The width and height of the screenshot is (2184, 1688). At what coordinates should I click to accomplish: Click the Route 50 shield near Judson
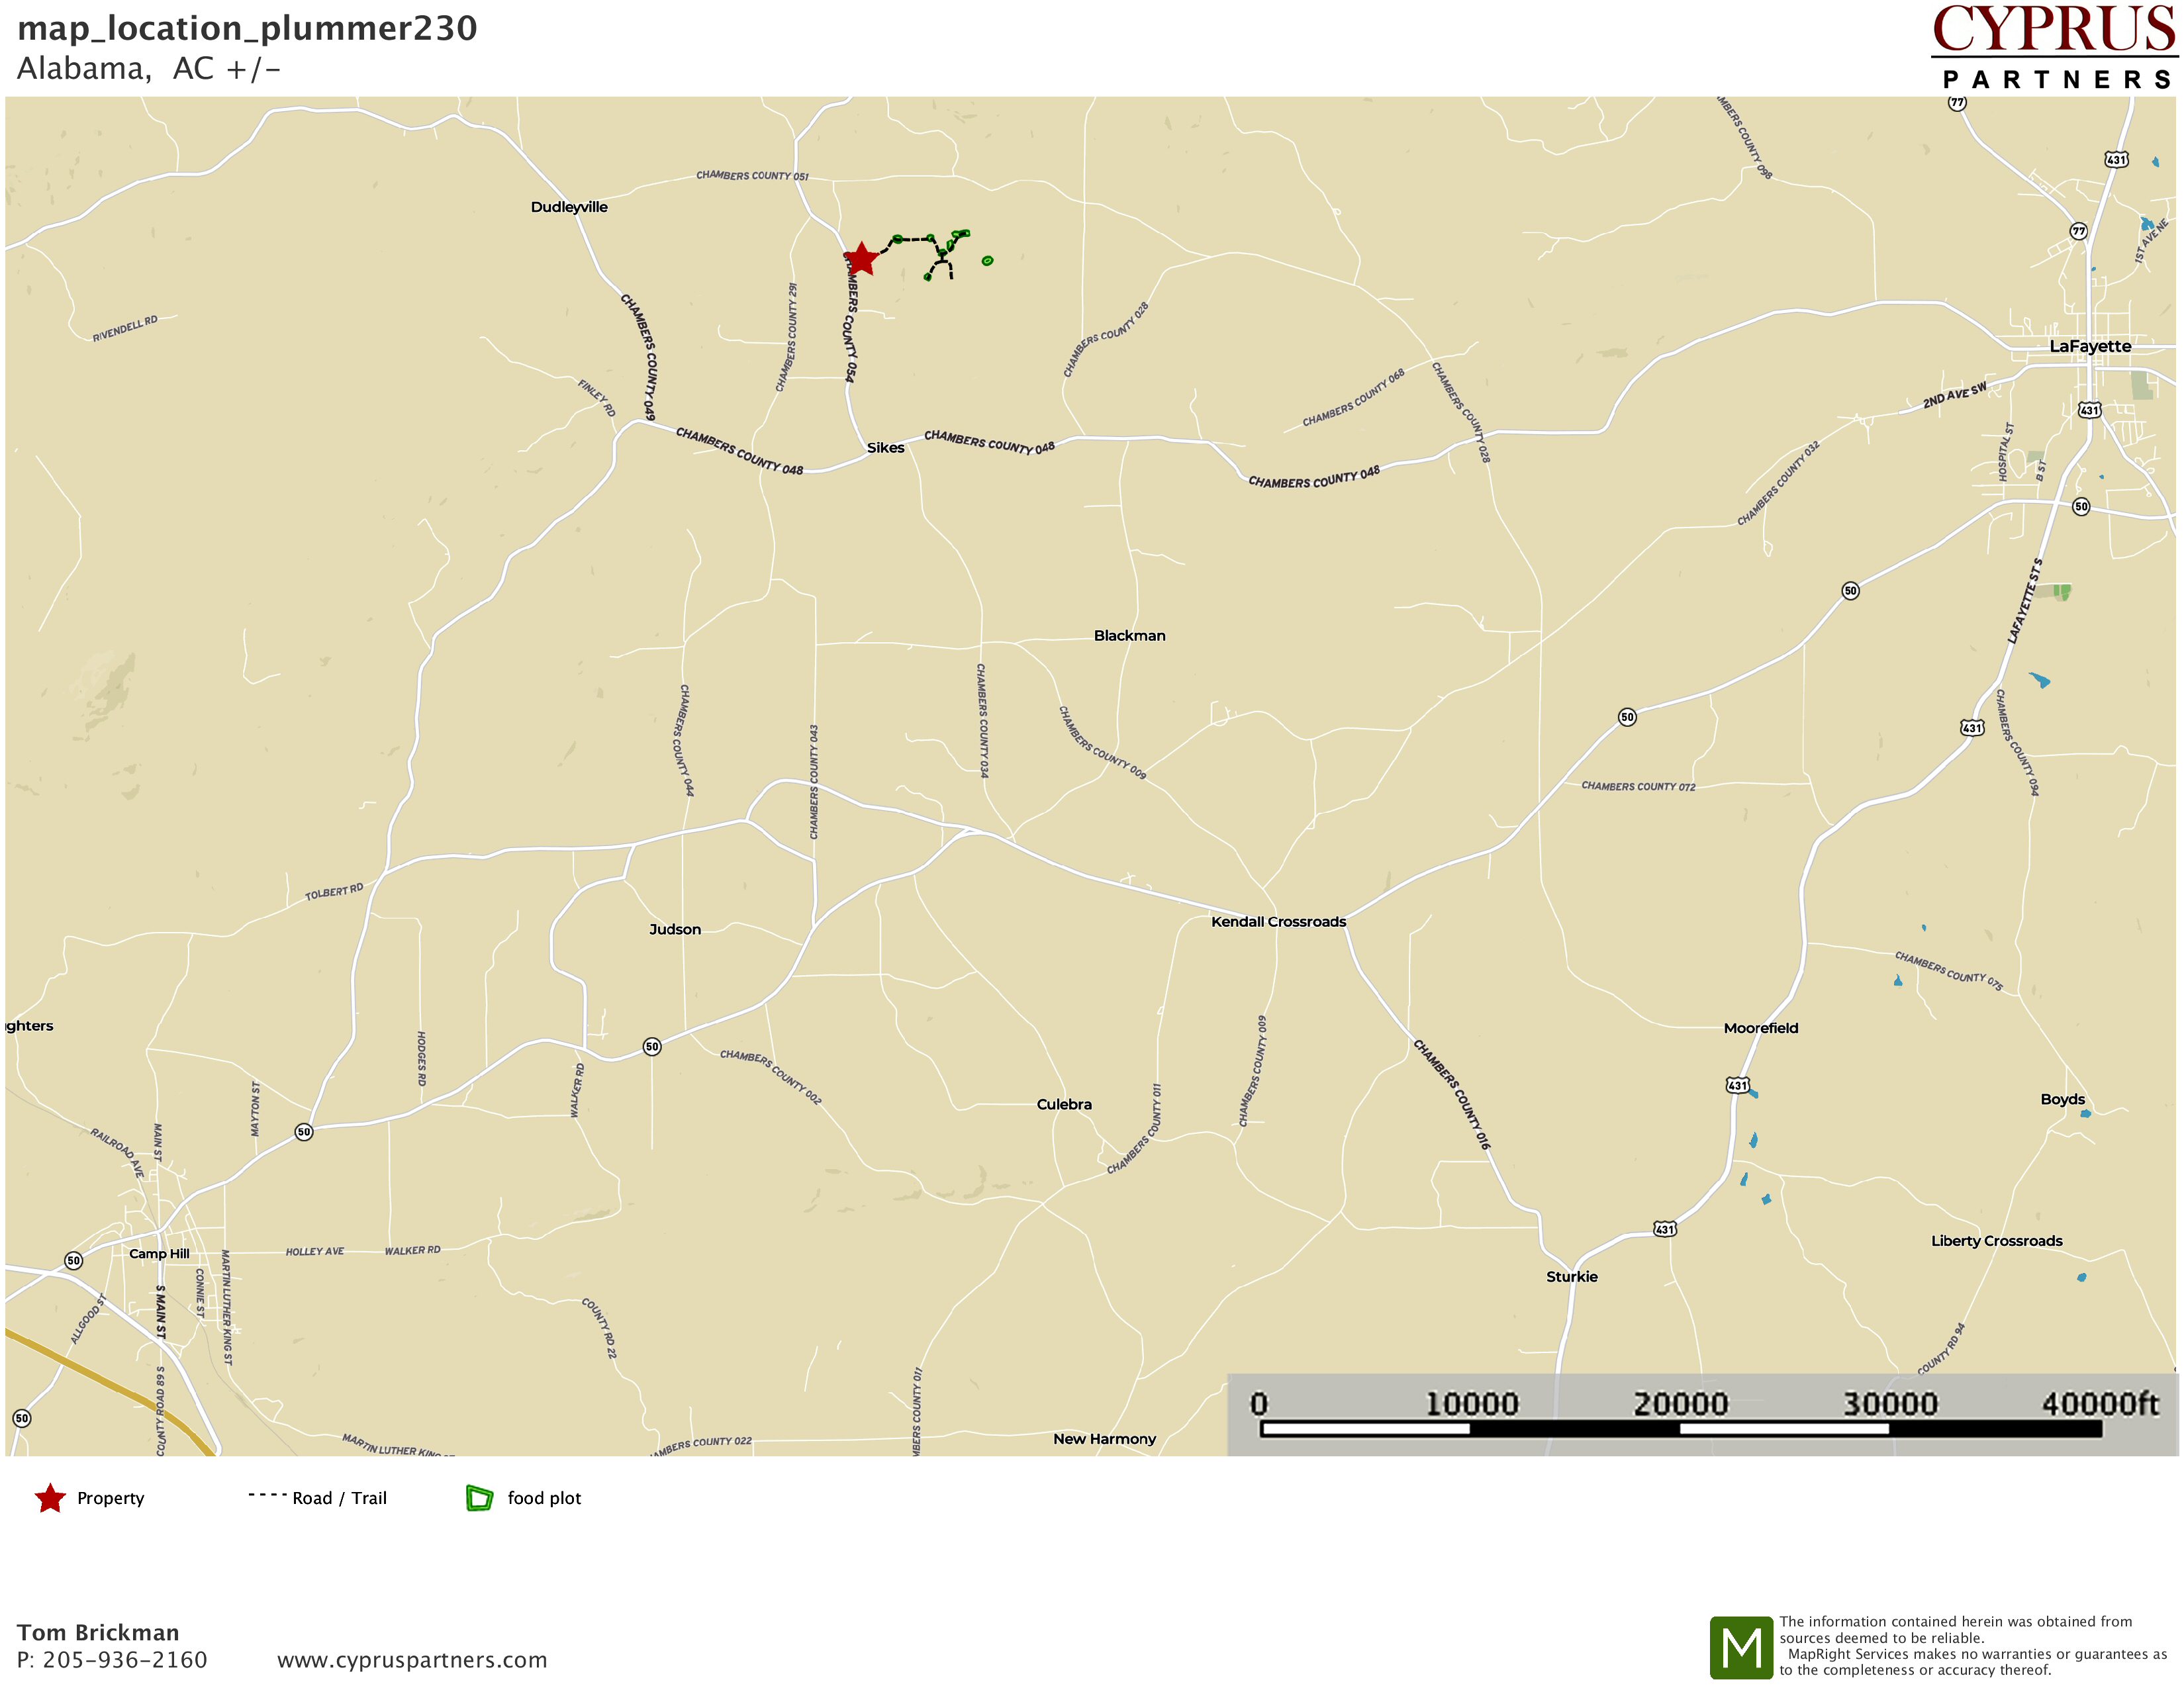pyautogui.click(x=652, y=1047)
